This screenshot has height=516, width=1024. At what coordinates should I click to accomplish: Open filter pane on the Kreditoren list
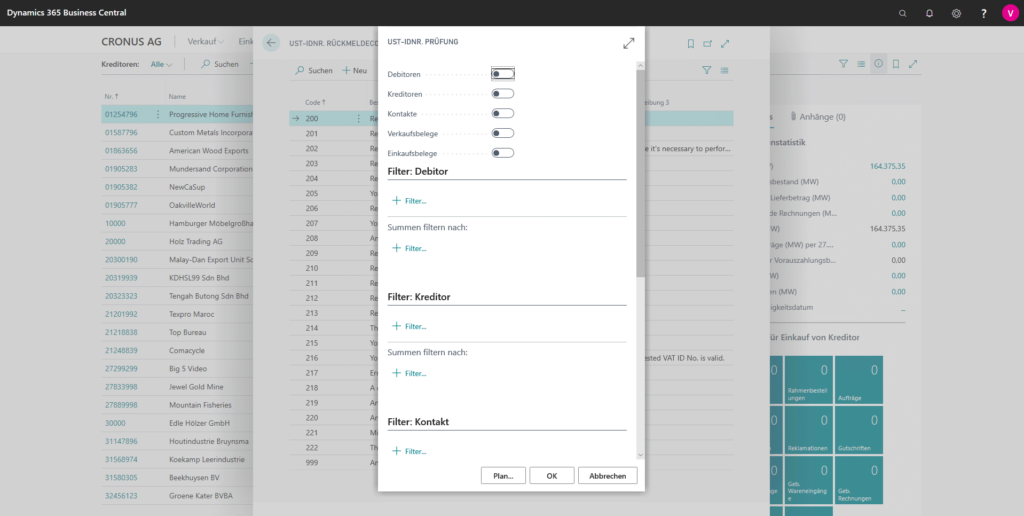tap(843, 63)
